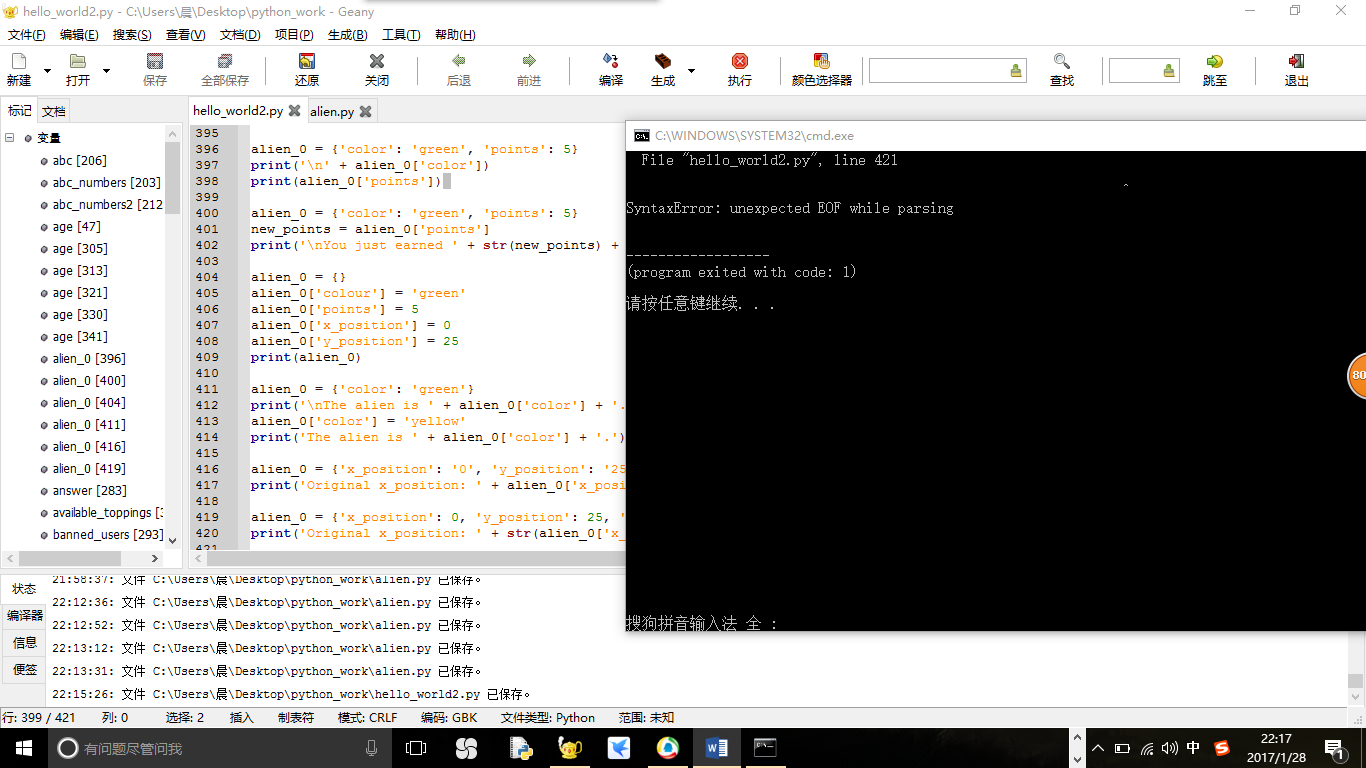Switch to the 文档 sidebar tab
This screenshot has width=1366, height=768.
pos(54,111)
